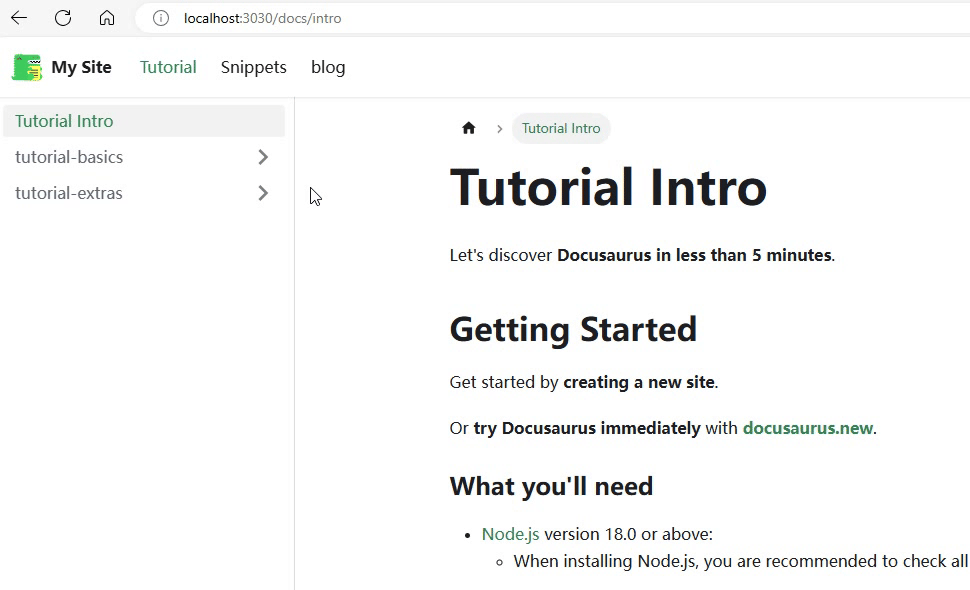The image size is (970, 590).
Task: Follow the docusaurus.new link
Action: pos(808,428)
